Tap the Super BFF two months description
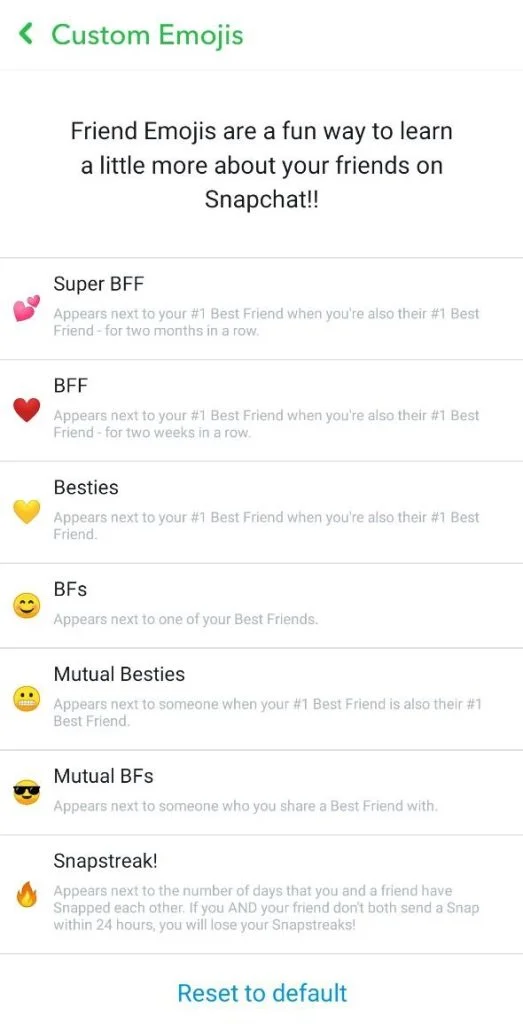The height and width of the screenshot is (1024, 523). pos(266,322)
